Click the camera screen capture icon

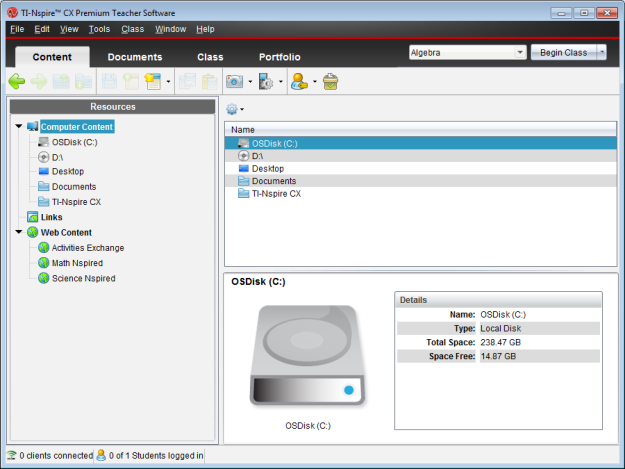[235, 81]
